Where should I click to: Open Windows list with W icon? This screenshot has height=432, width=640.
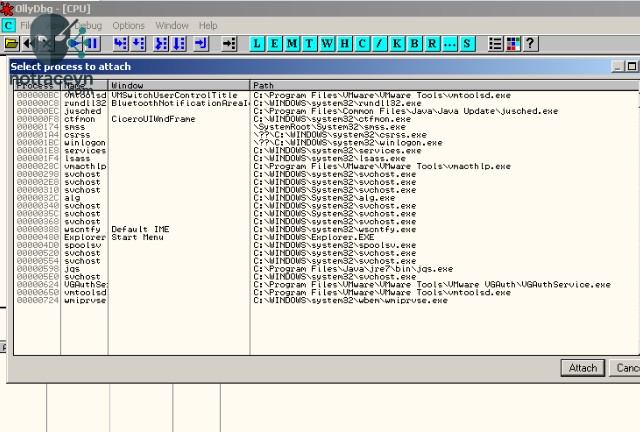click(x=327, y=44)
